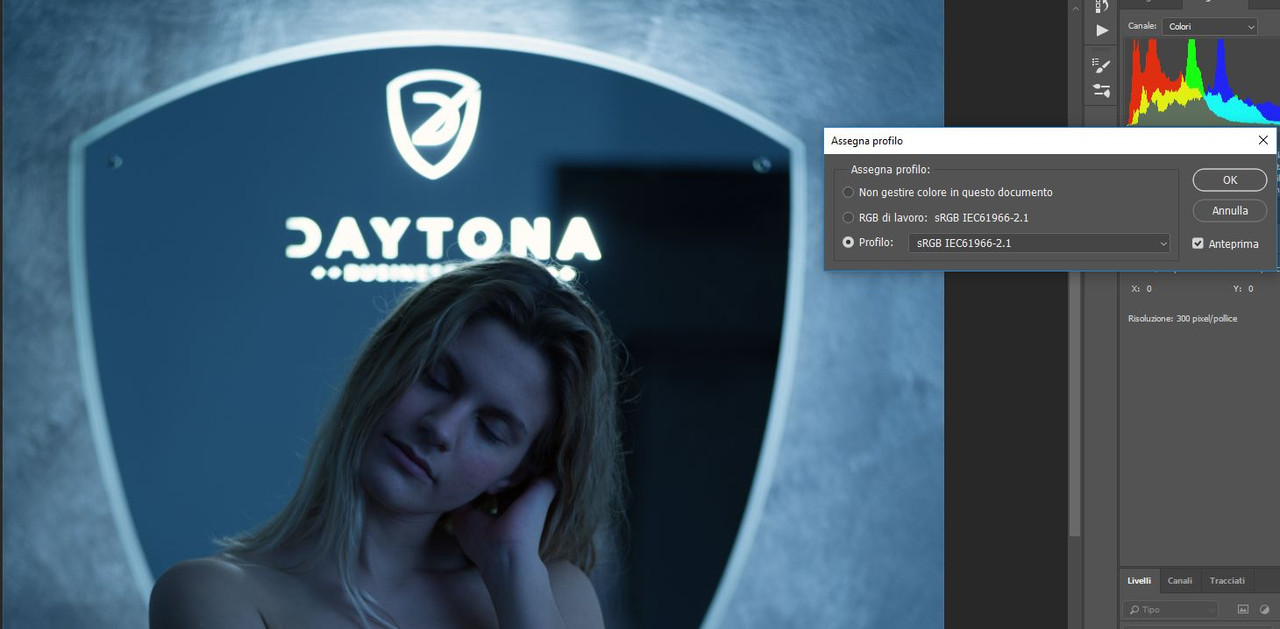This screenshot has width=1280, height=629.
Task: Open the Brushes panel icon
Action: (1102, 90)
